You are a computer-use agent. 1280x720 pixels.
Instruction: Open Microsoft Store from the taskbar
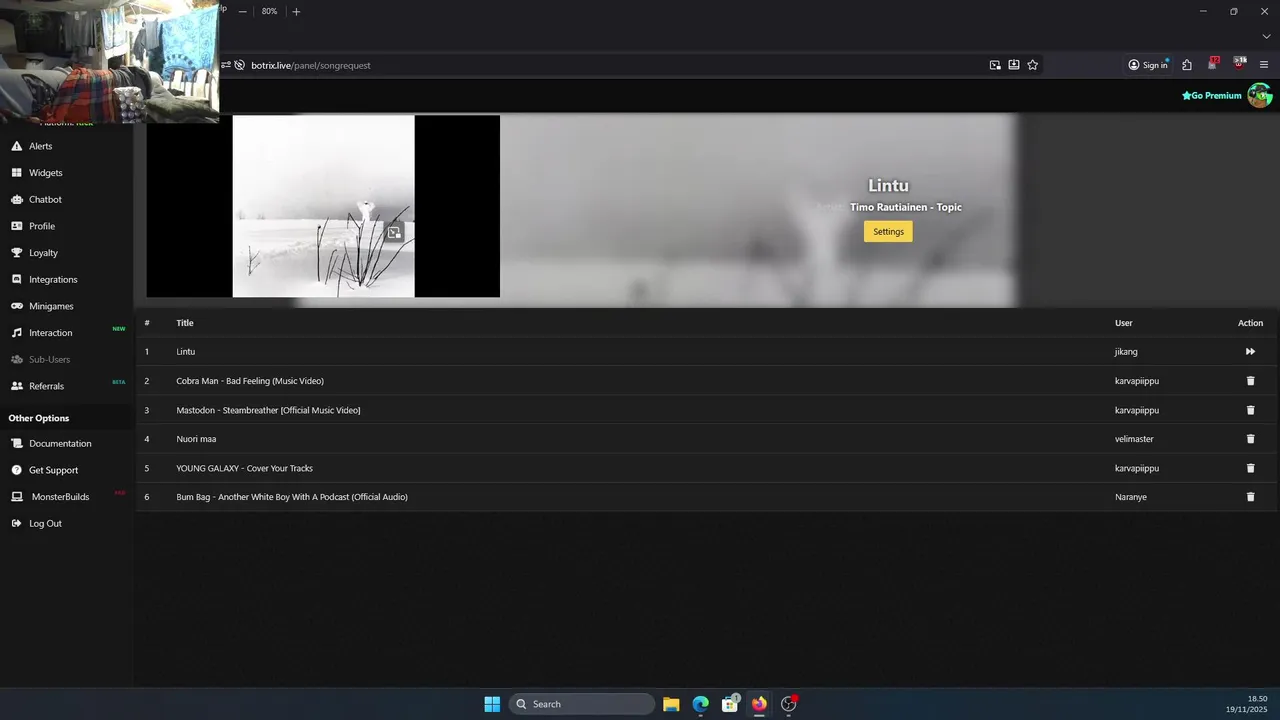click(x=730, y=704)
